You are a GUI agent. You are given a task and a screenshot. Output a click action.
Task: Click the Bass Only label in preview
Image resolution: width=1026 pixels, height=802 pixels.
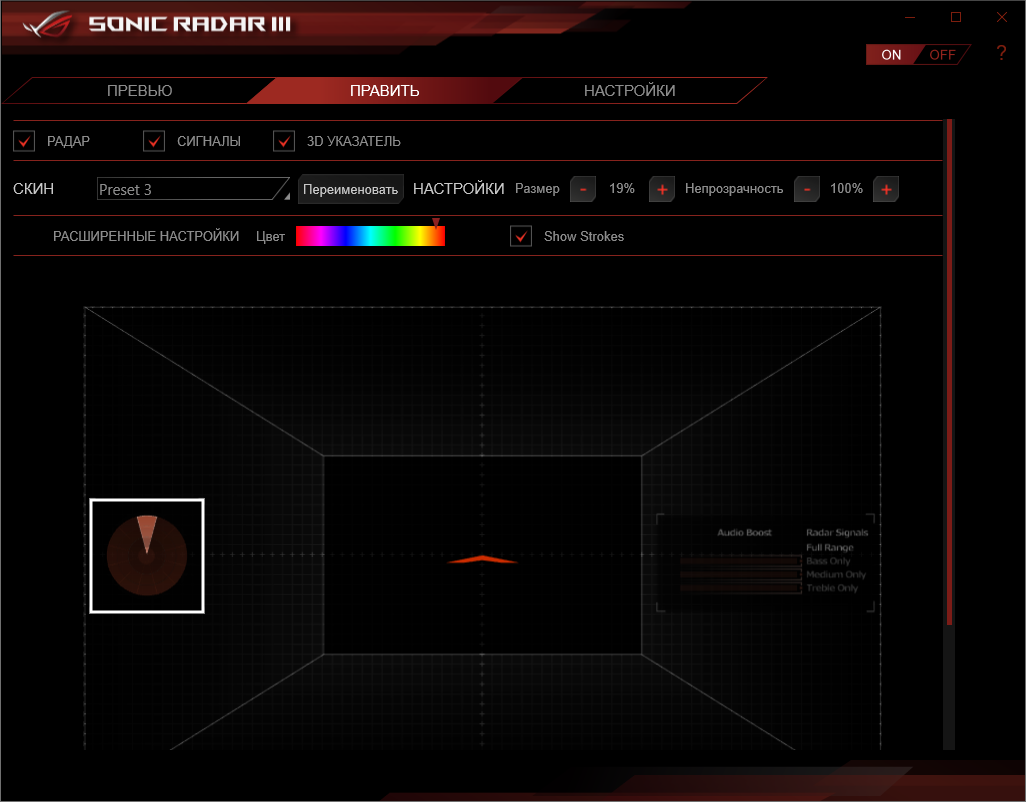pos(828,561)
